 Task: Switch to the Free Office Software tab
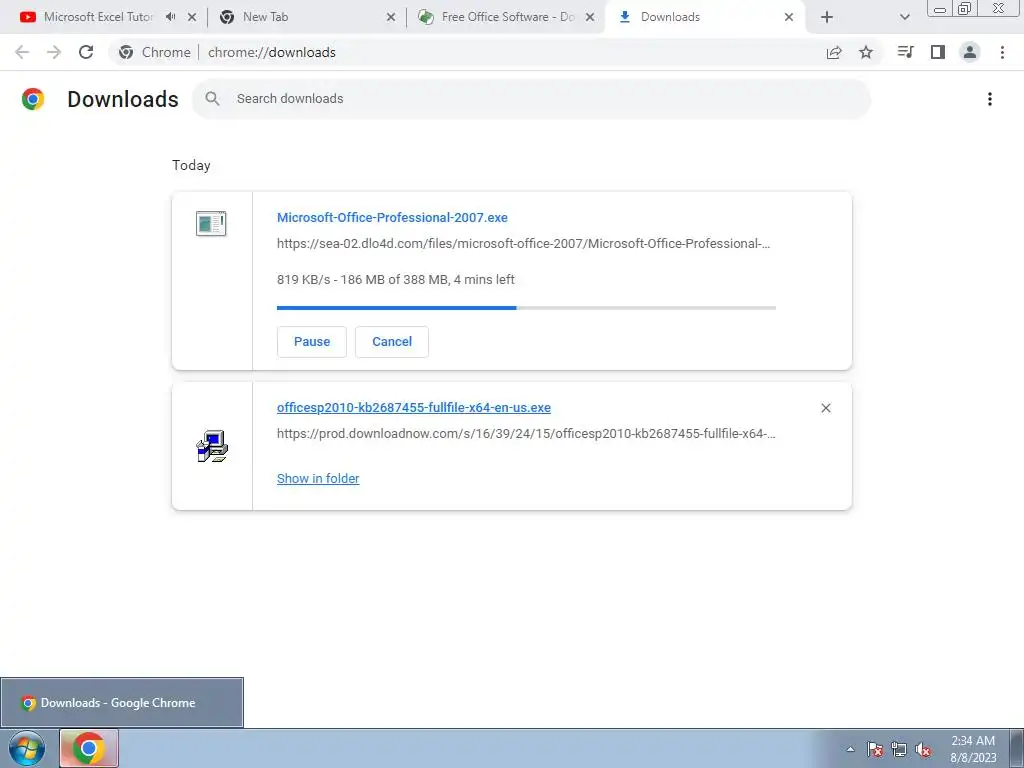pos(507,17)
